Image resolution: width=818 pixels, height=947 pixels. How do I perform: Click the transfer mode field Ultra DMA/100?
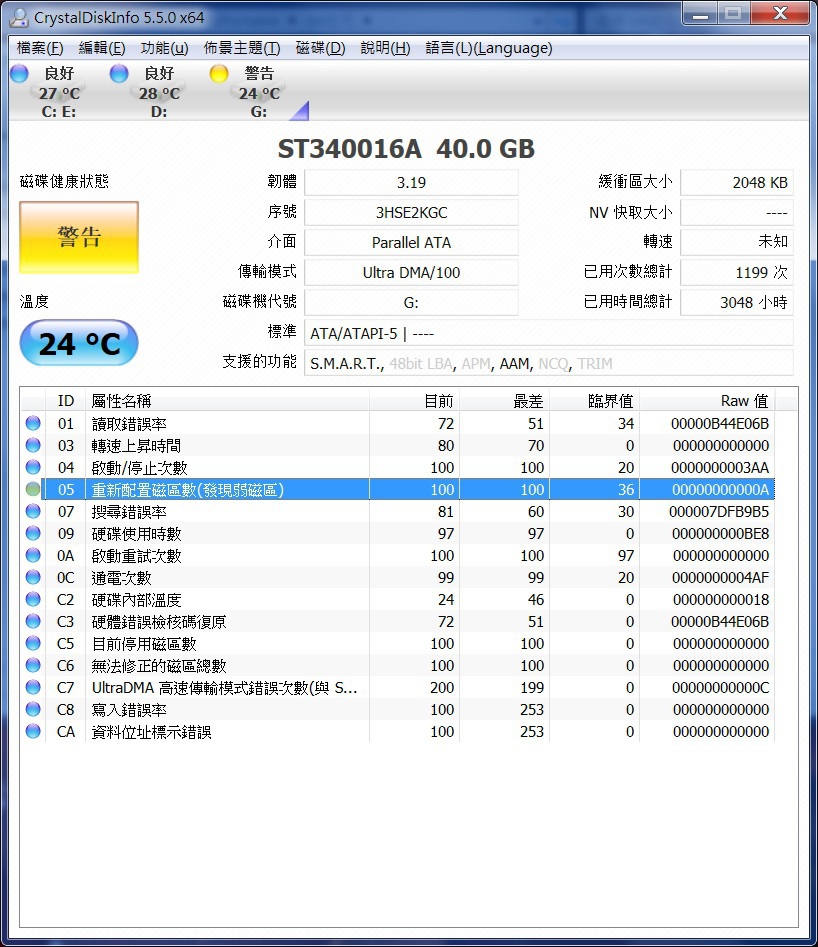click(x=411, y=272)
